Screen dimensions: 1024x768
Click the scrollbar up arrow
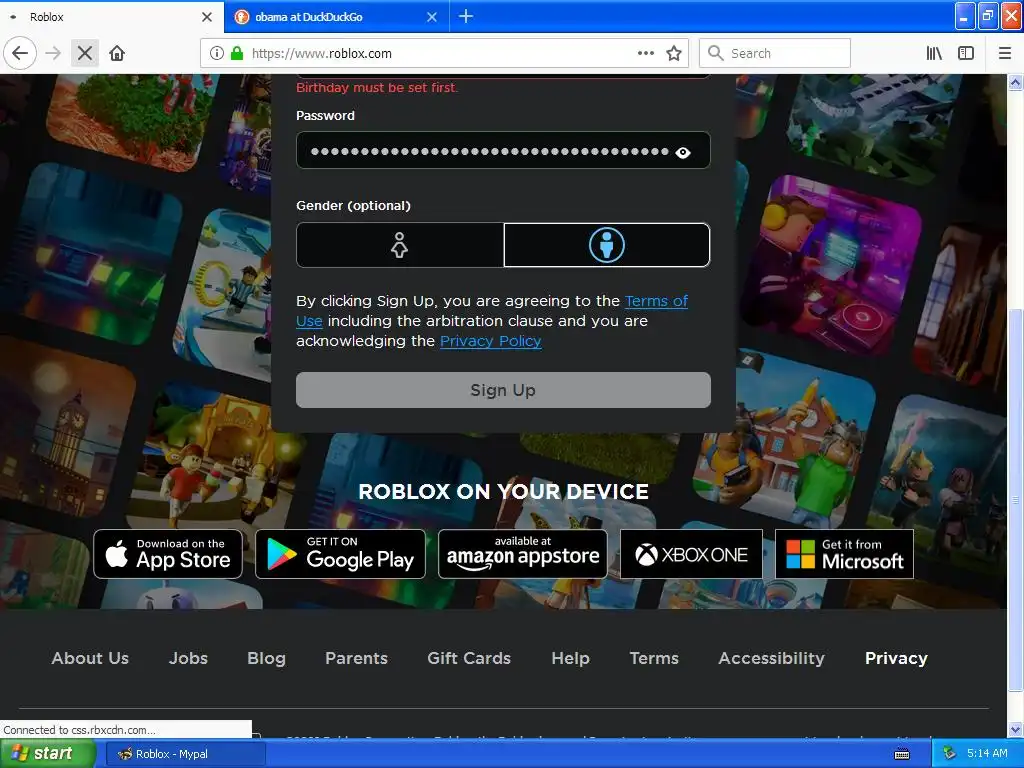(1015, 82)
